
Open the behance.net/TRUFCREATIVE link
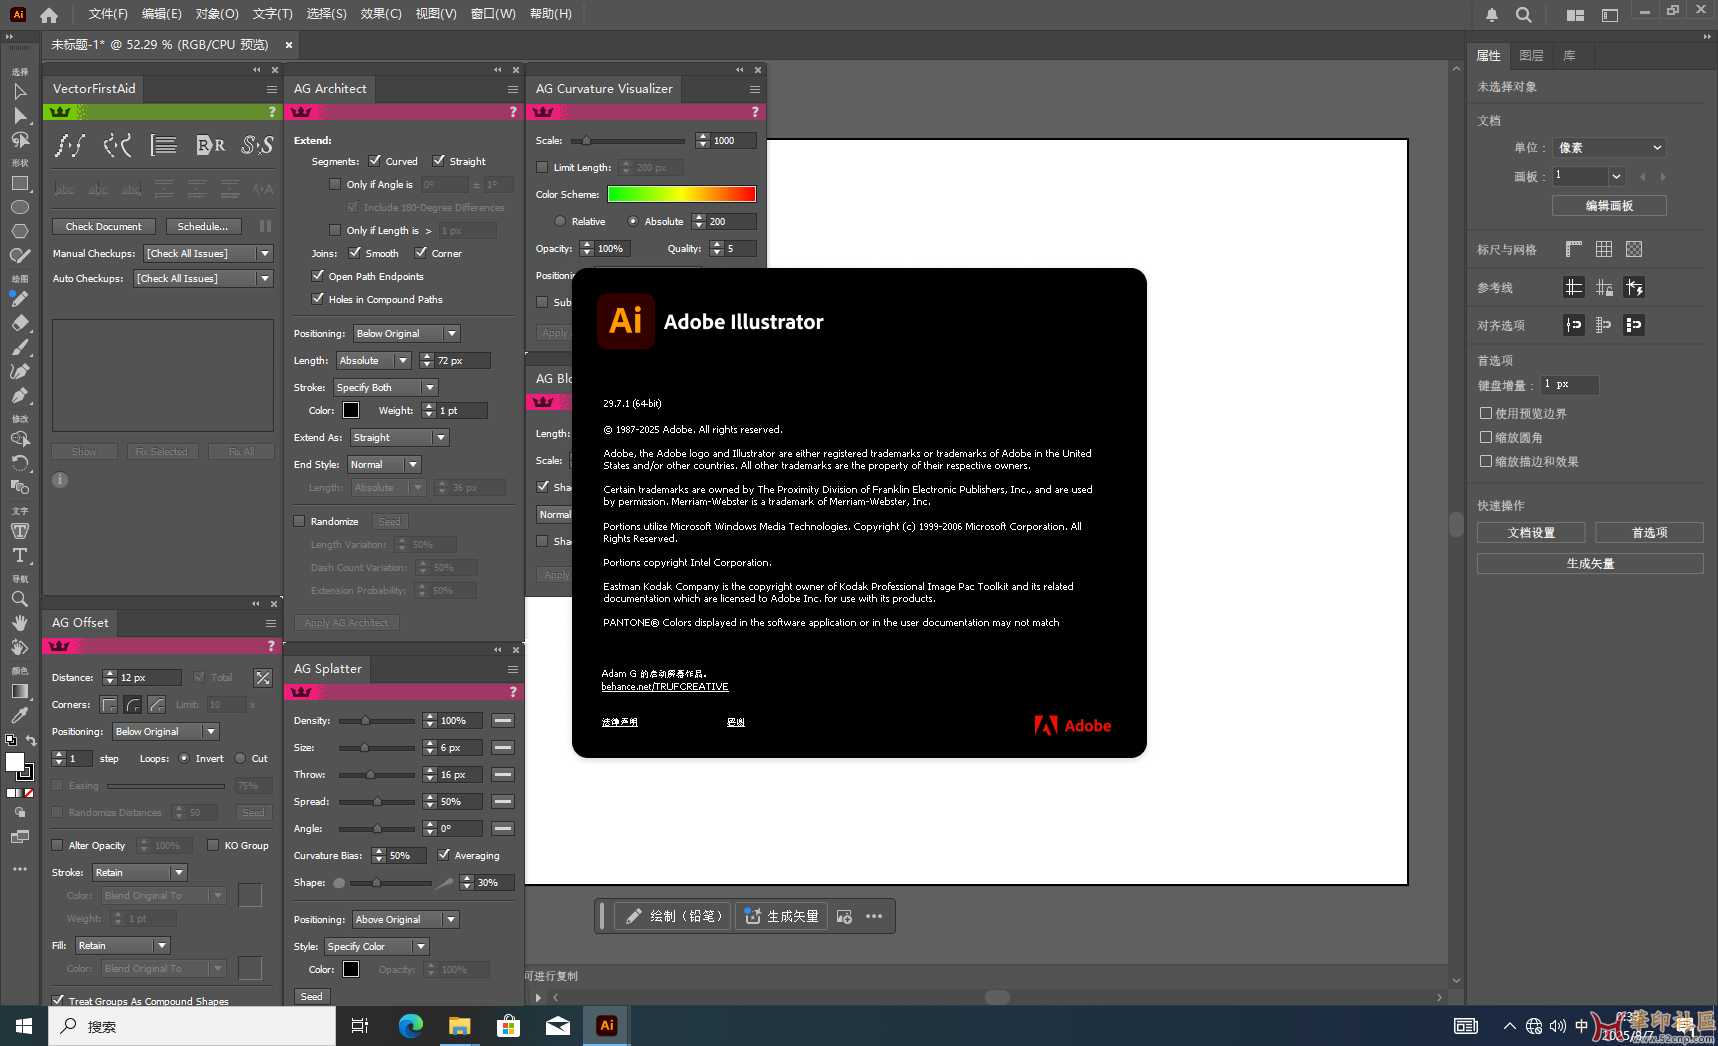(664, 687)
